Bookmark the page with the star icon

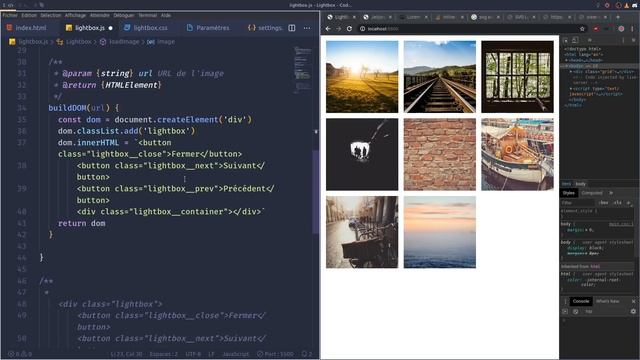(x=582, y=29)
